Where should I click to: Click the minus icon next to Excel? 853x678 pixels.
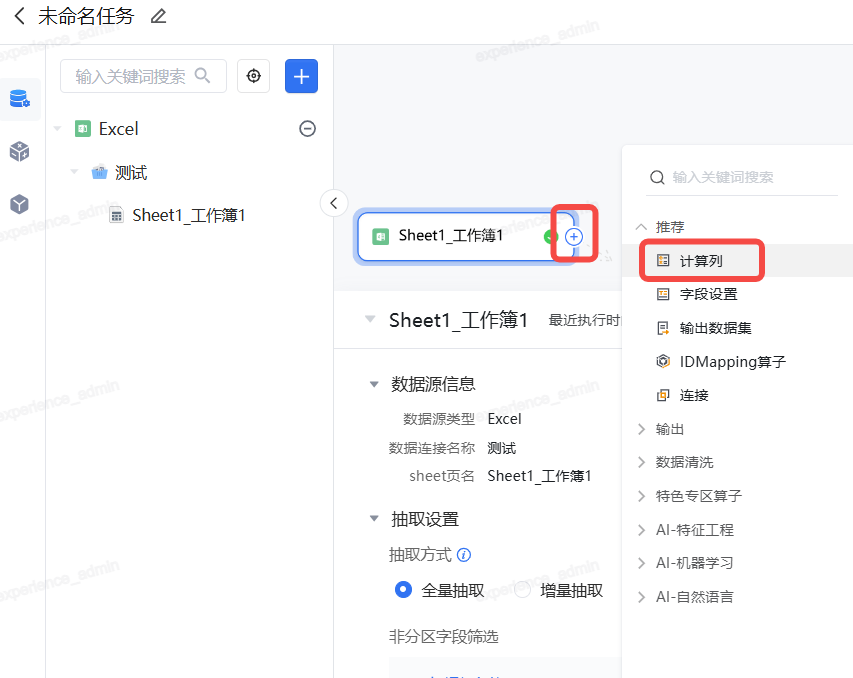point(308,129)
